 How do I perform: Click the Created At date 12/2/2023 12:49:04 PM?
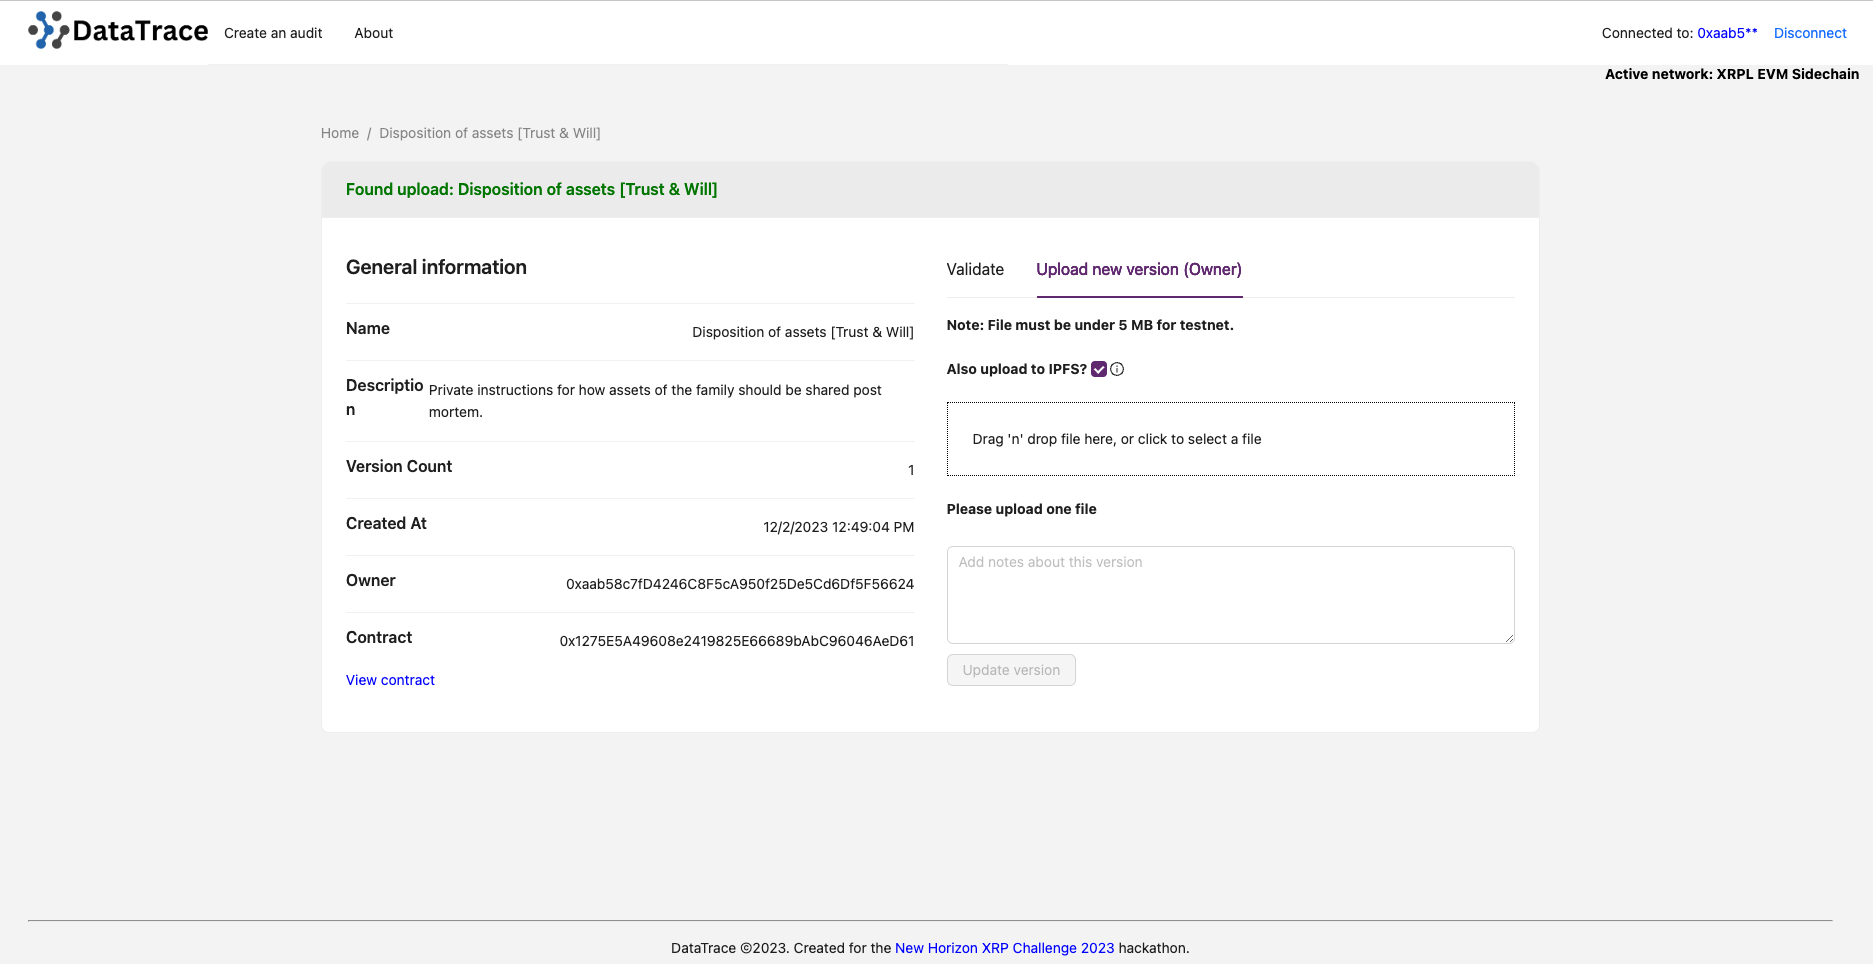838,527
